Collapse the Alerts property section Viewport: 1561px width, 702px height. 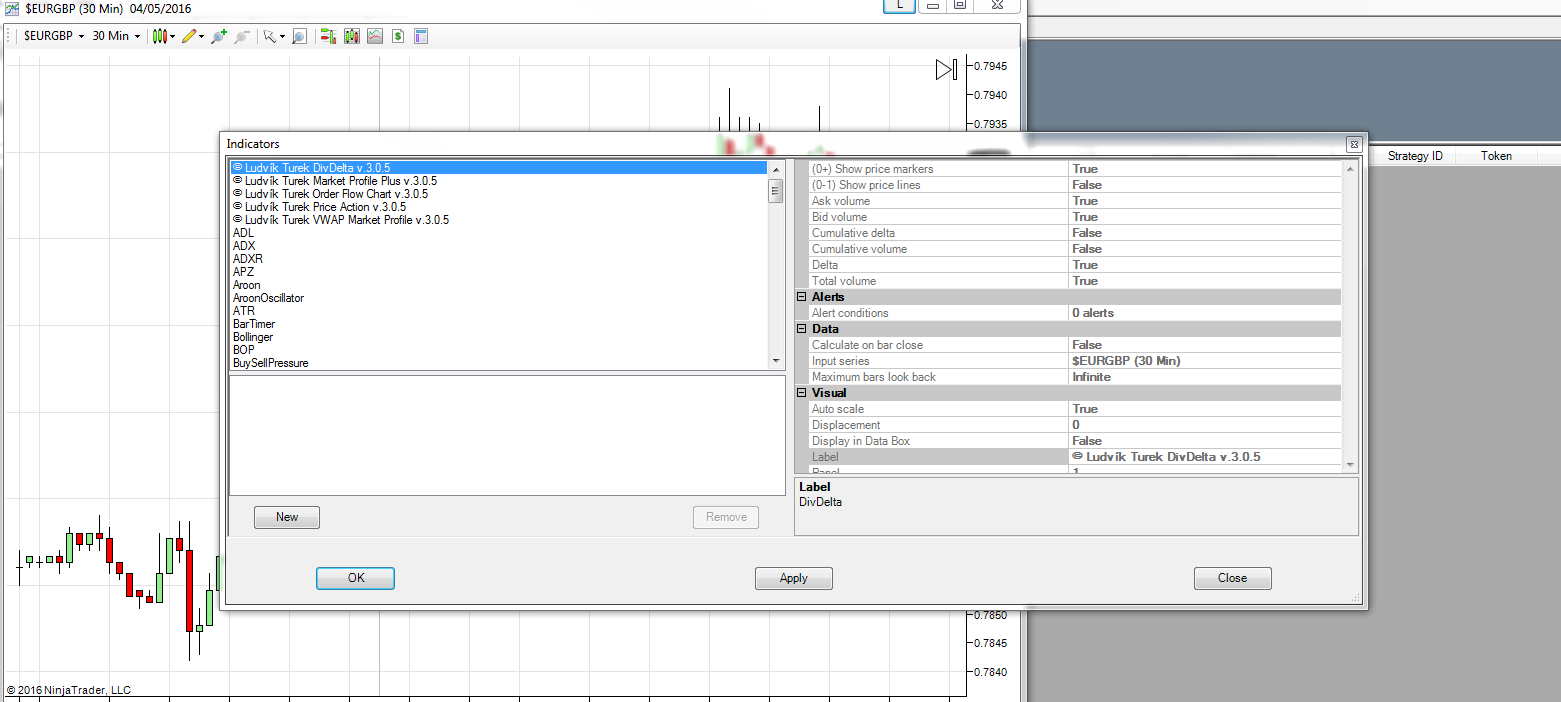801,297
